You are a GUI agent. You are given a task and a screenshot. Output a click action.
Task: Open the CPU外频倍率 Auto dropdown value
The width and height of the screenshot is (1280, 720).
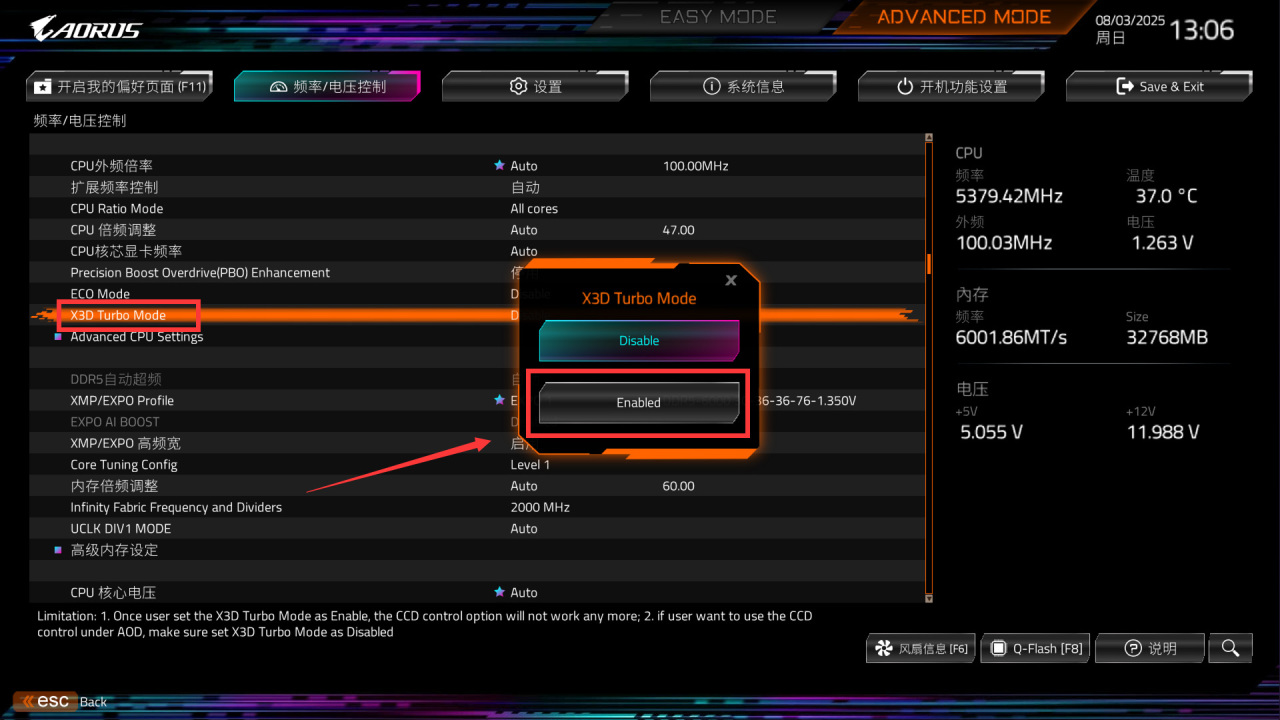pyautogui.click(x=524, y=166)
